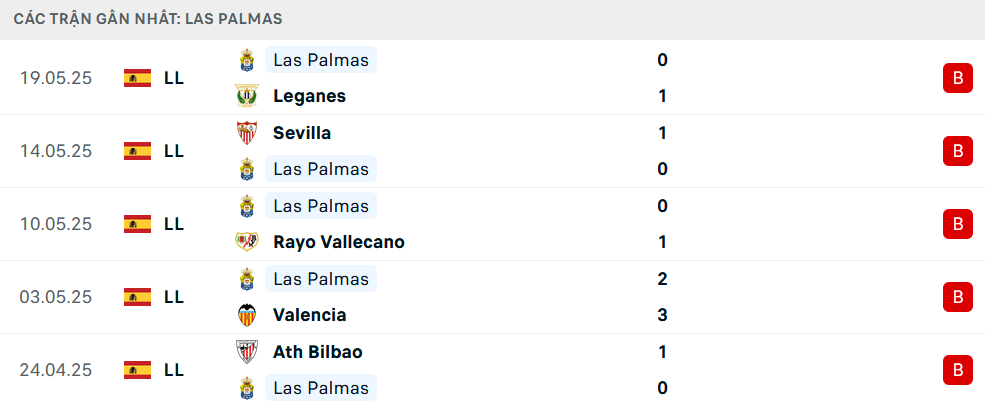Open the Ath Bilbao team link
Image resolution: width=985 pixels, height=405 pixels.
point(317,352)
